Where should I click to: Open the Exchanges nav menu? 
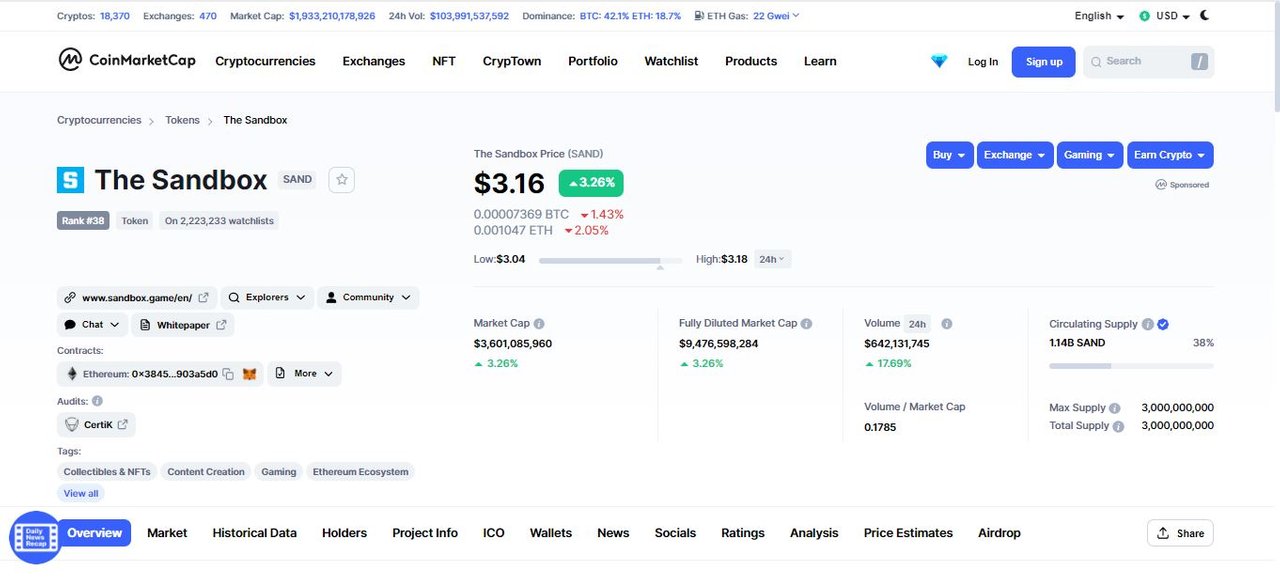coord(374,61)
